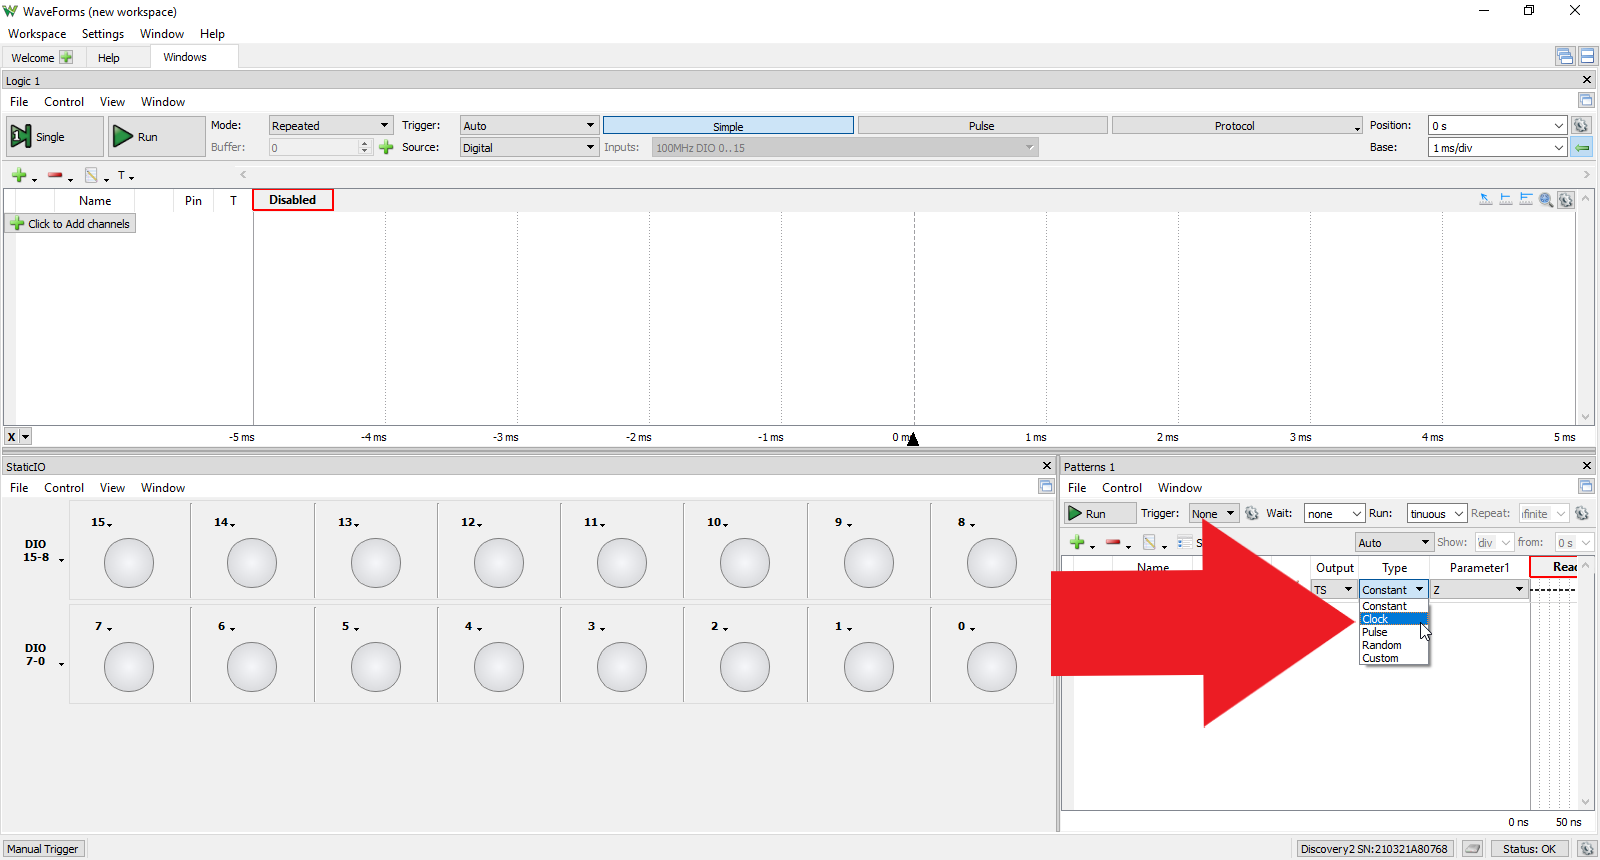Screen dimensions: 1600x860
Task: Select Clock in the Type dropdown list
Action: [1394, 619]
